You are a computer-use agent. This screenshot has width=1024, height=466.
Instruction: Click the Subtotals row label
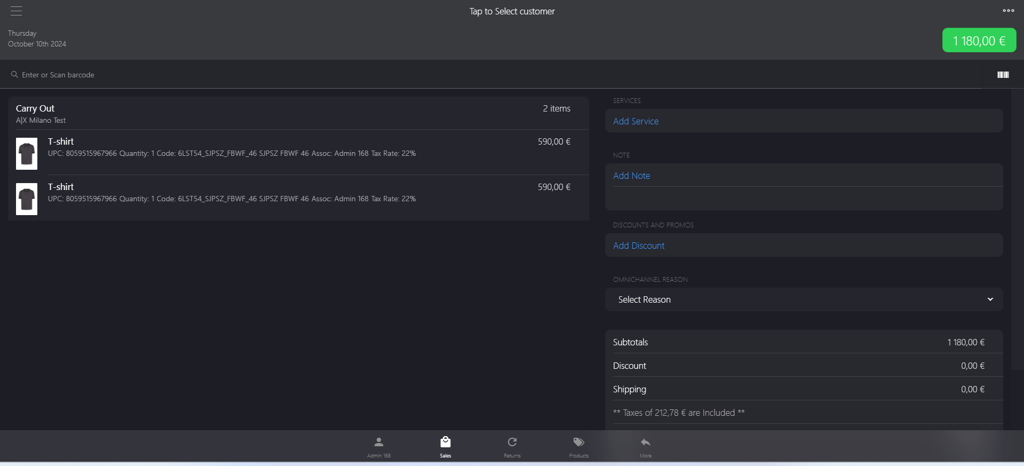[x=630, y=342]
